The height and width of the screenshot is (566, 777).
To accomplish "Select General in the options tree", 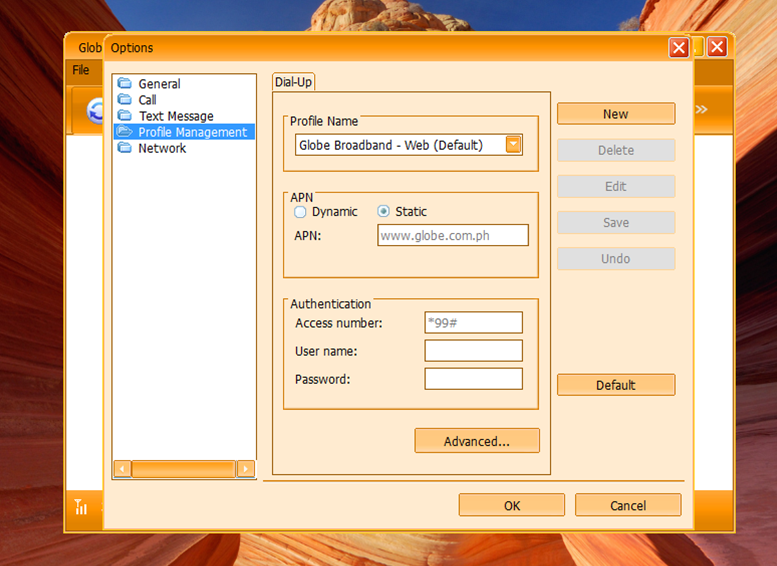I will click(159, 84).
